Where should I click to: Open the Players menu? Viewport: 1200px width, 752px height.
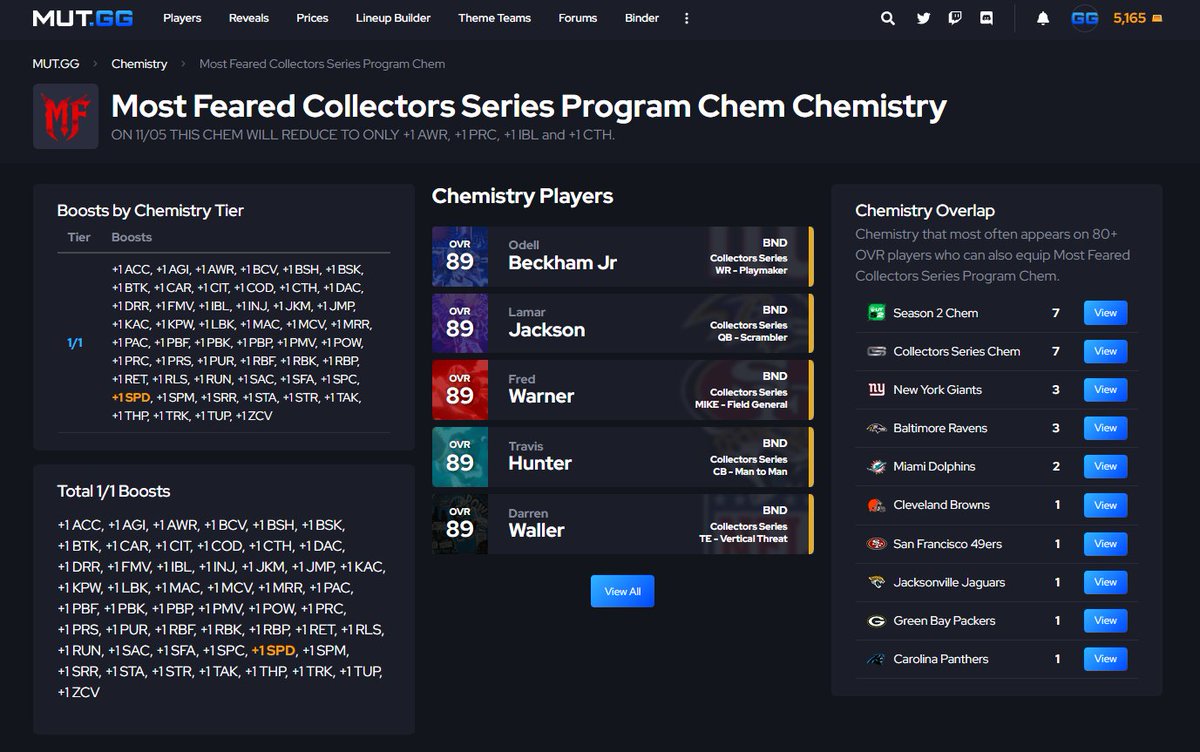click(x=182, y=18)
